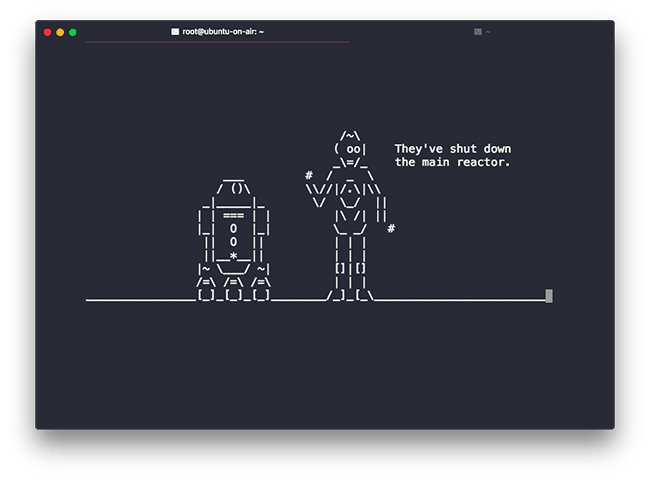The width and height of the screenshot is (650, 480).
Task: Maximize terminal using green button
Action: [x=73, y=32]
